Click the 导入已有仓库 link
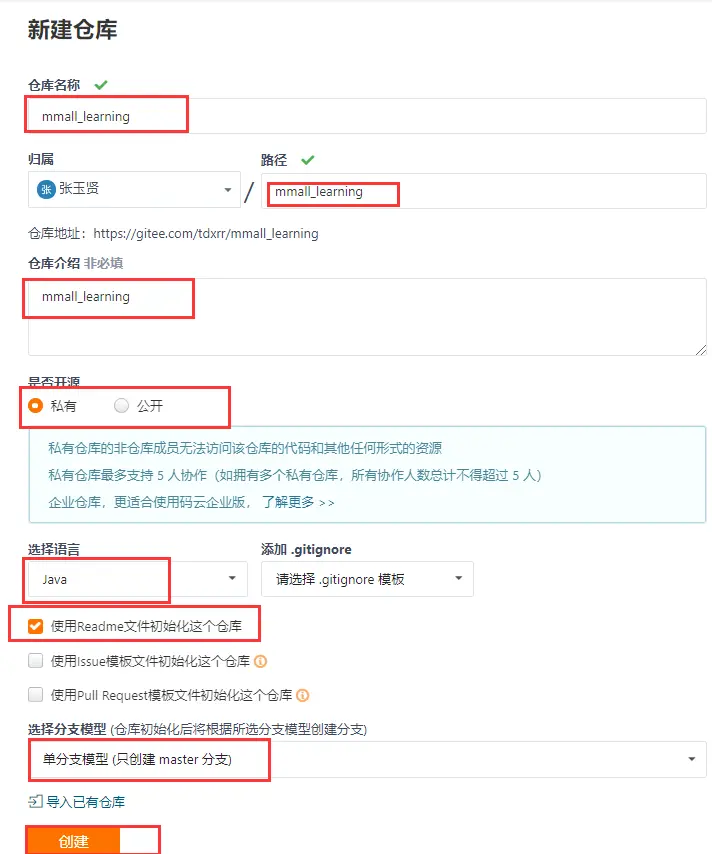Viewport: 712px width, 854px height. pos(86,802)
